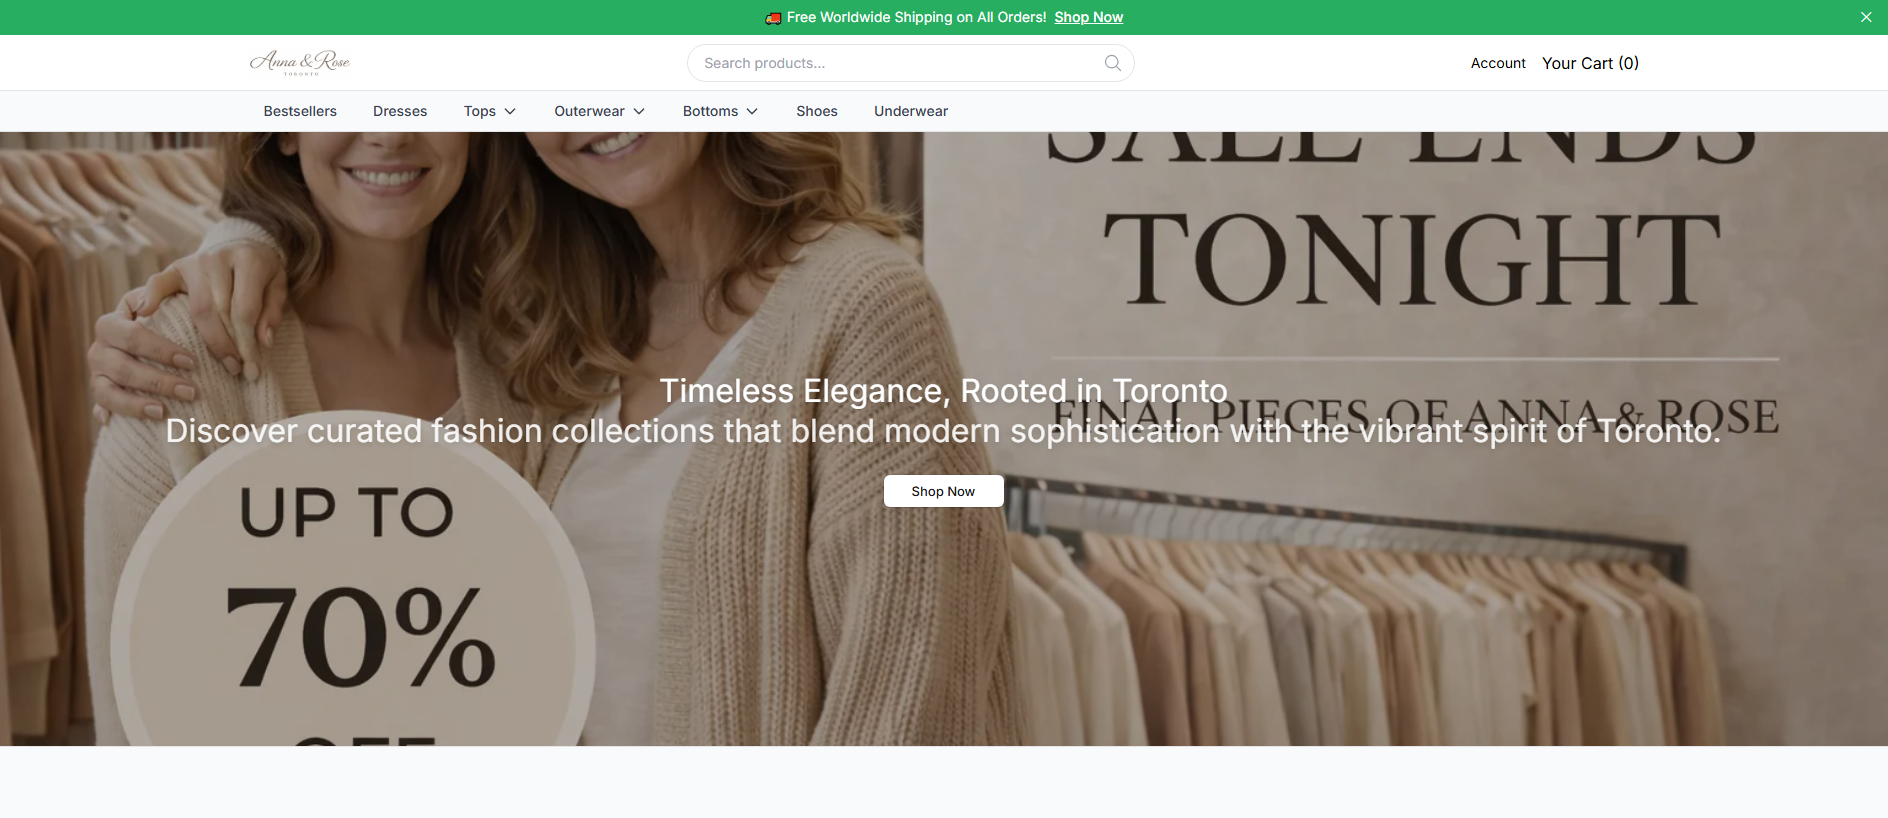Click 'Free Worldwide Shipping on All Orders!' text
This screenshot has width=1888, height=818.
[x=916, y=17]
